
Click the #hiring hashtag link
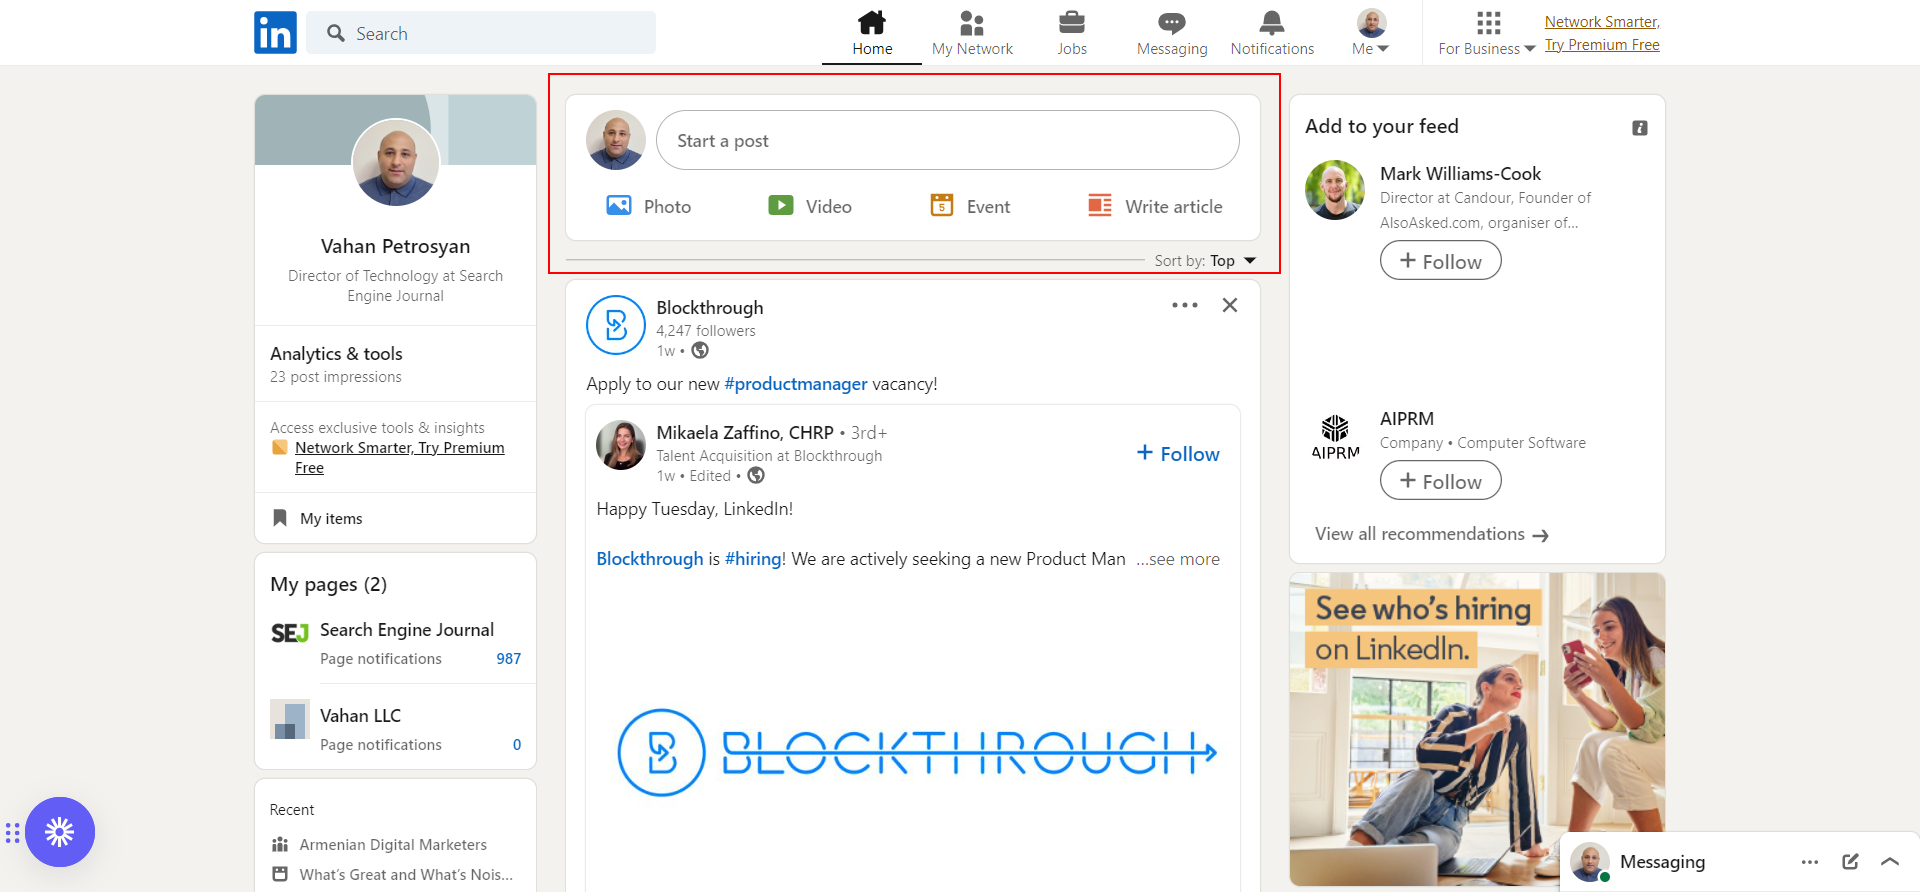(753, 559)
